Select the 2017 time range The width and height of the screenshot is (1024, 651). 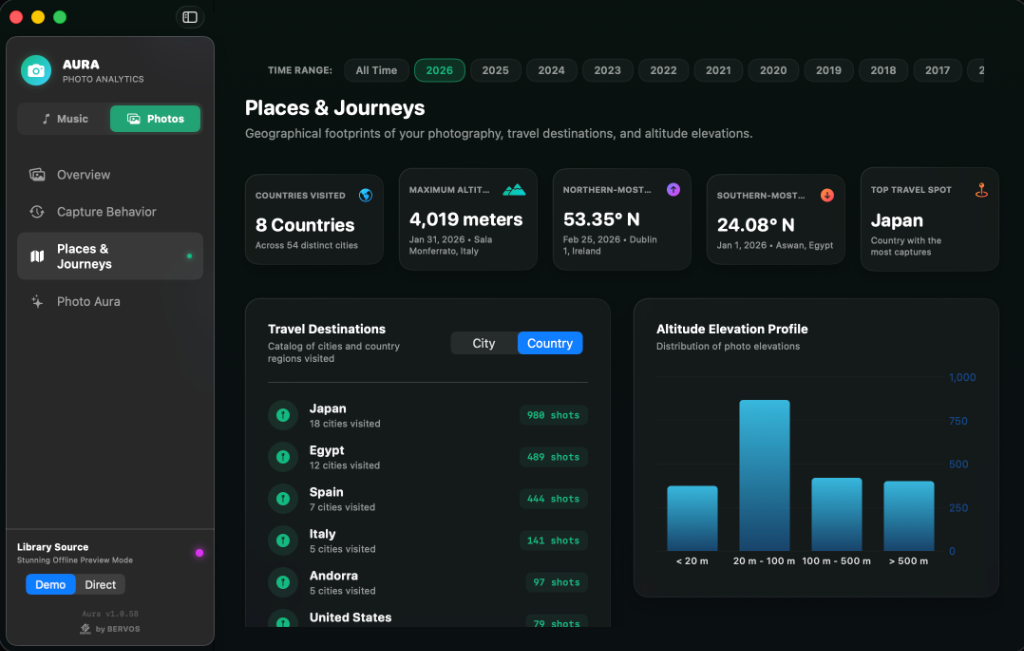click(x=938, y=71)
